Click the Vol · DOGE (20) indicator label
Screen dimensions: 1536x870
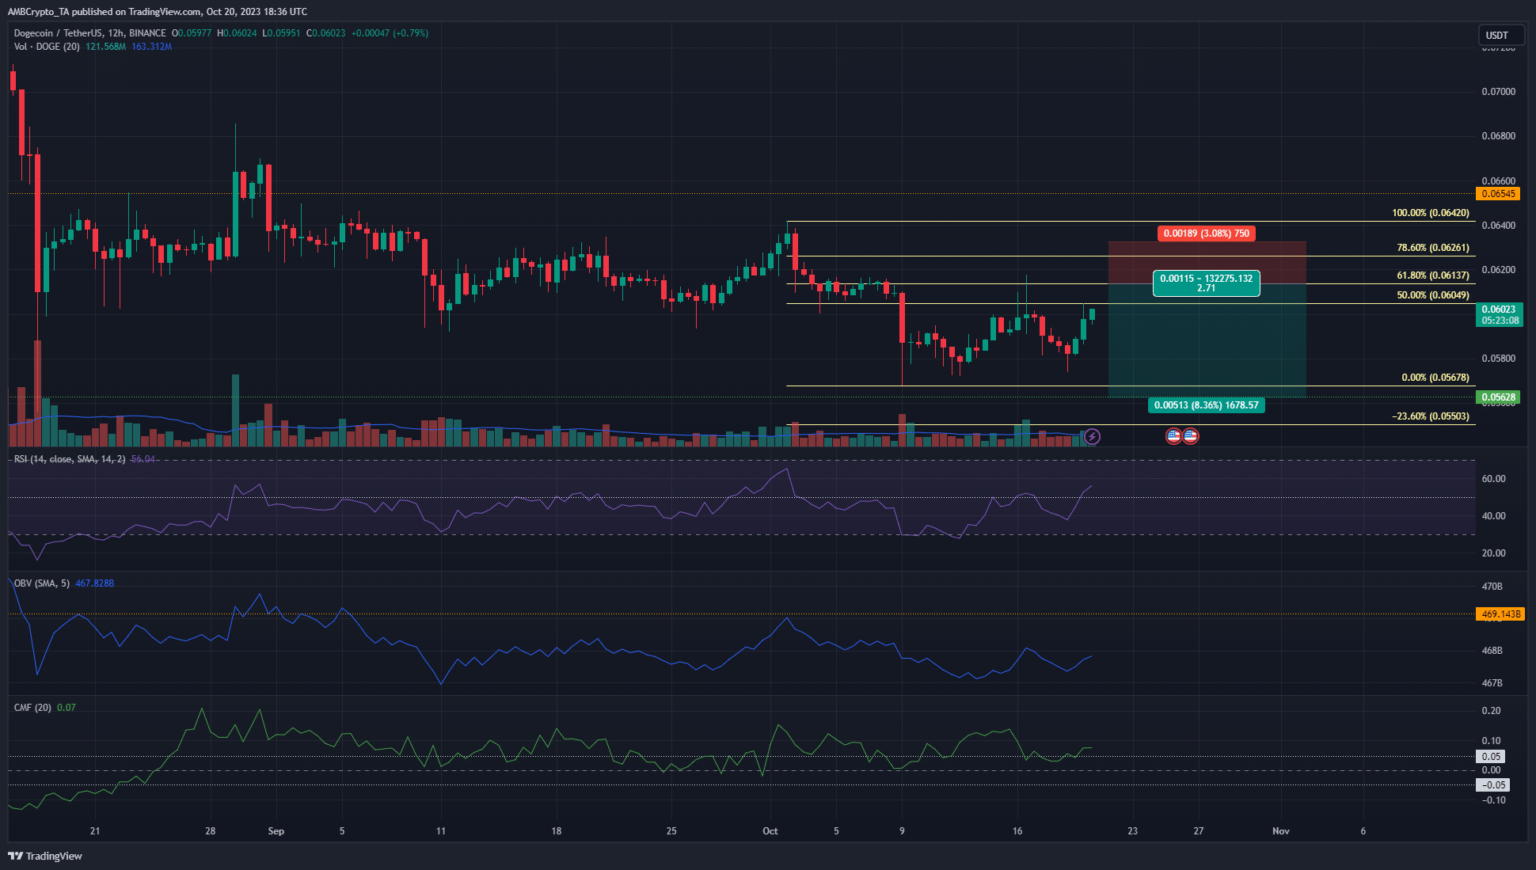(x=48, y=47)
